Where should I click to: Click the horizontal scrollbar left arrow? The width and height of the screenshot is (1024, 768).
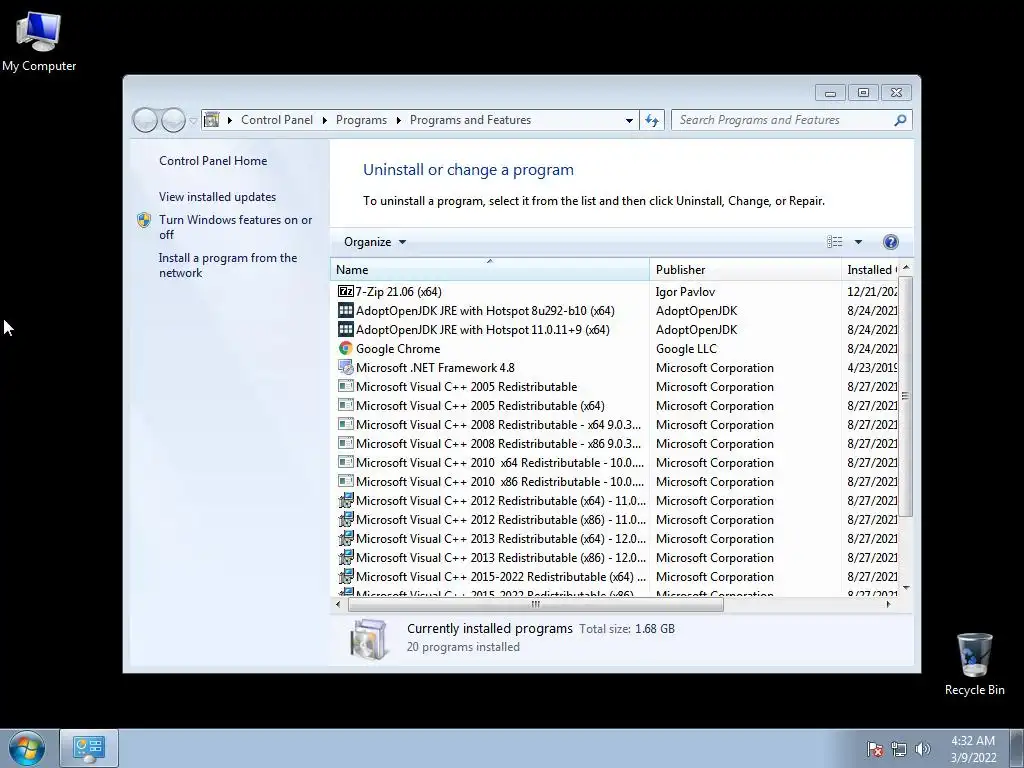(x=338, y=605)
